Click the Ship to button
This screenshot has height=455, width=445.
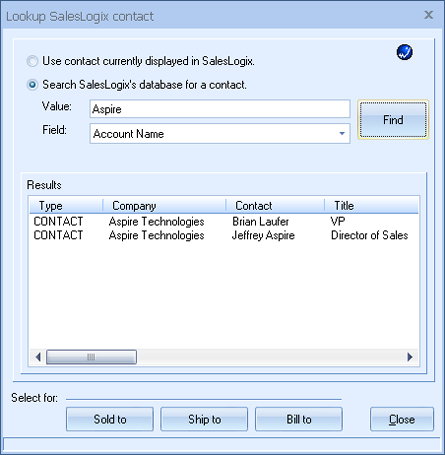[x=204, y=419]
